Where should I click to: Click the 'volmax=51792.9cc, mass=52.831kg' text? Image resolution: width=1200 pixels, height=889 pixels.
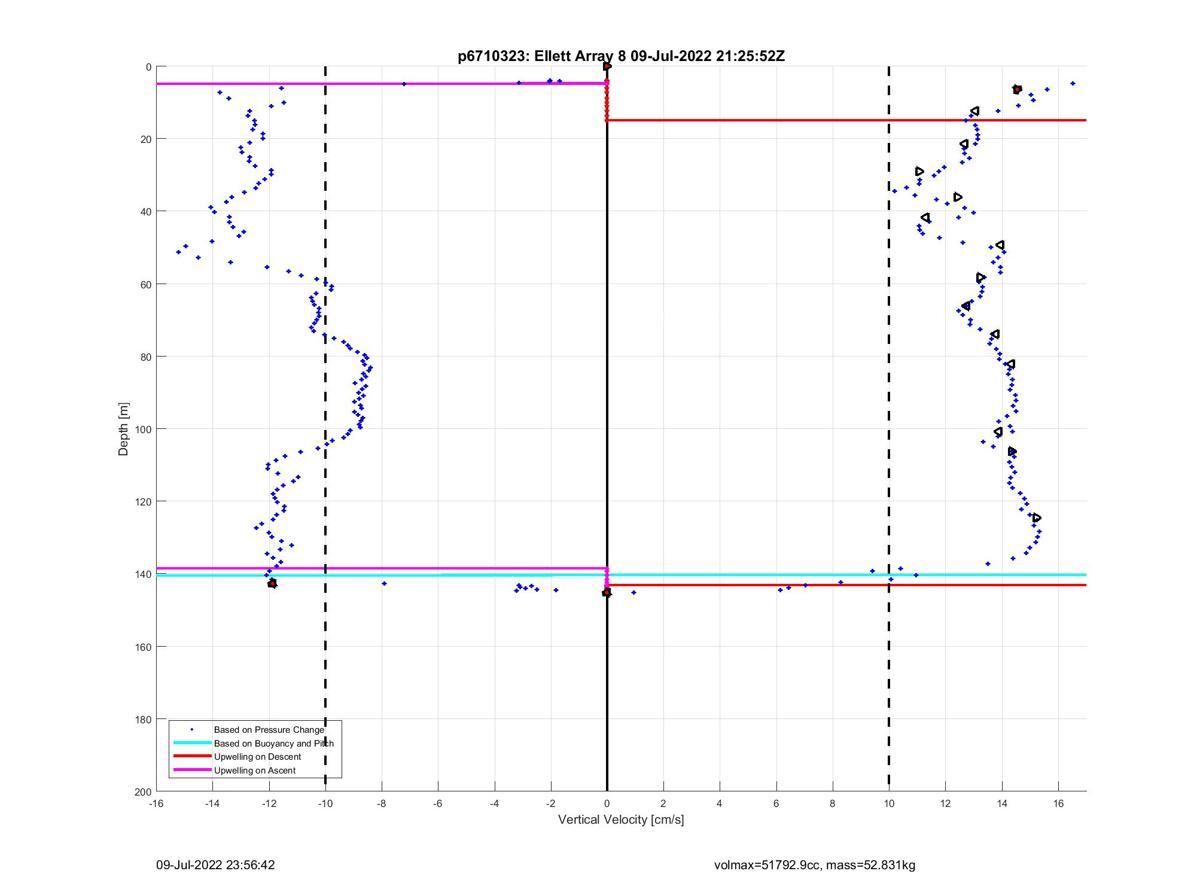coord(815,865)
